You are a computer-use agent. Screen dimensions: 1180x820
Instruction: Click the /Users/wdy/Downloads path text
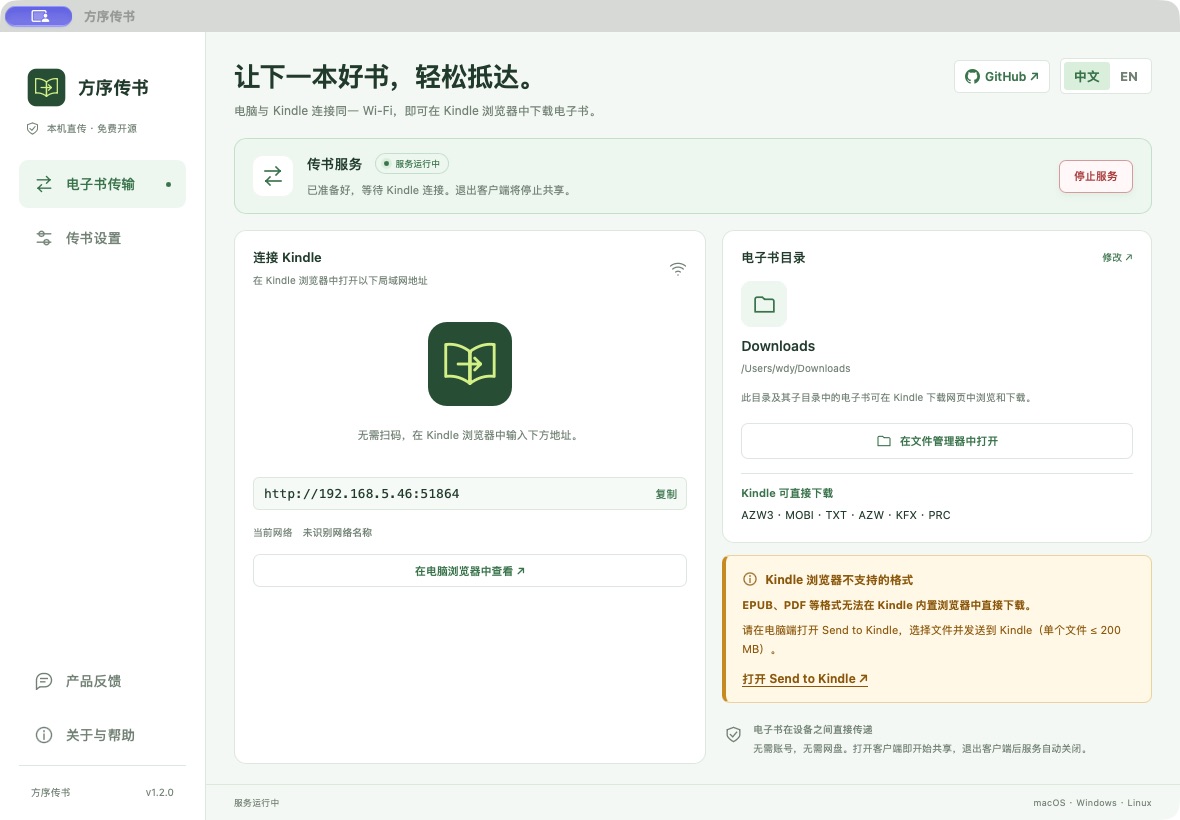(x=795, y=369)
